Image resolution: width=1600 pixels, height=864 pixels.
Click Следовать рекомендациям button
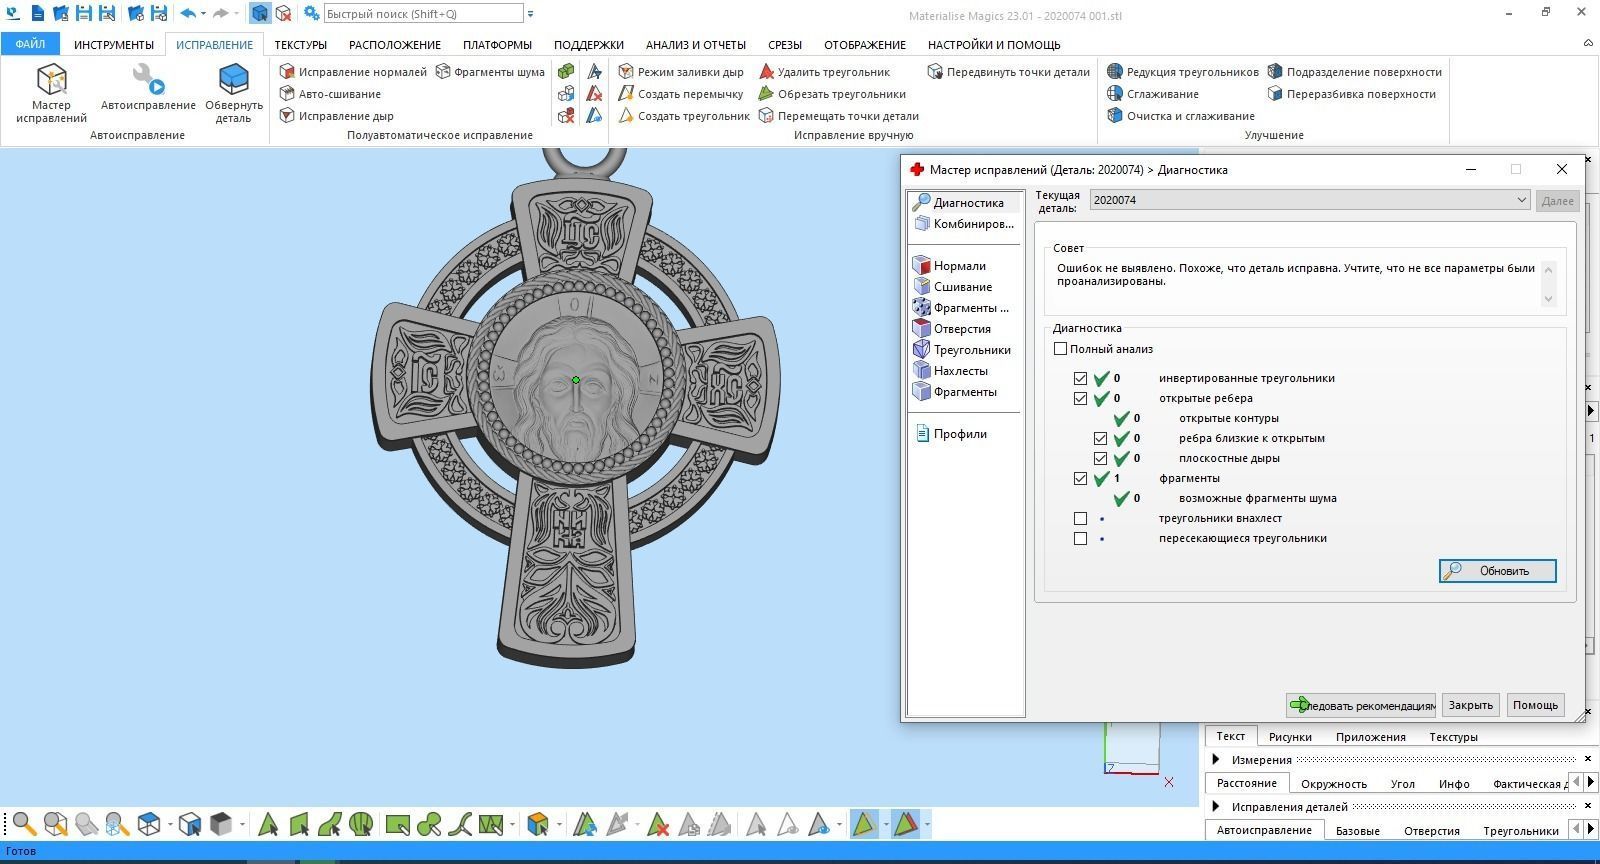pos(1361,705)
